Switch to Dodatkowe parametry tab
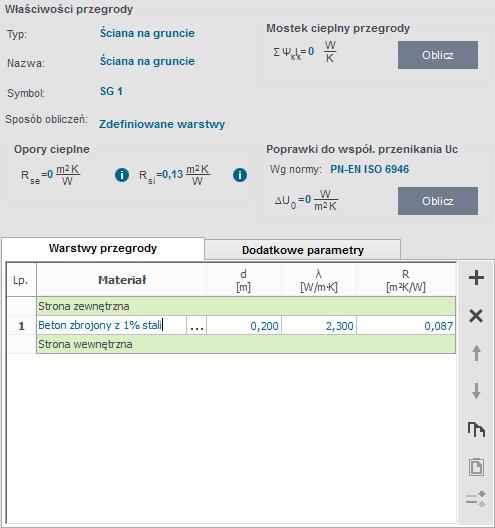The height and width of the screenshot is (528, 495). pyautogui.click(x=303, y=250)
